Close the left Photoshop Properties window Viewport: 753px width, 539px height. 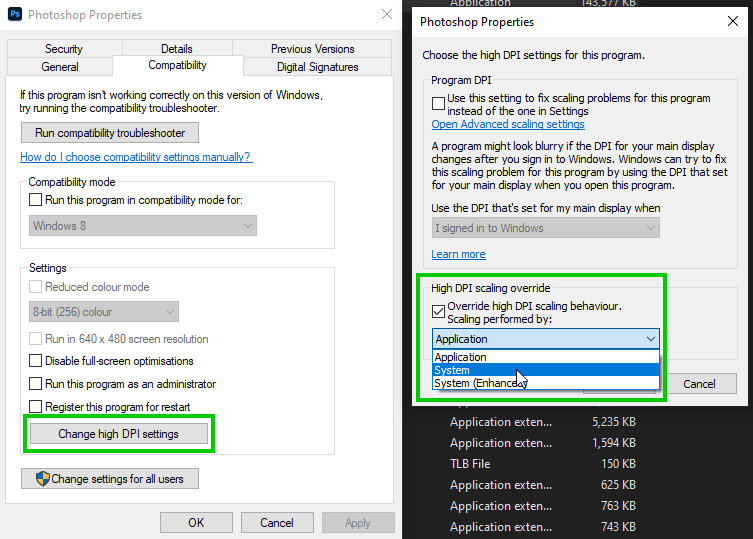click(x=387, y=14)
